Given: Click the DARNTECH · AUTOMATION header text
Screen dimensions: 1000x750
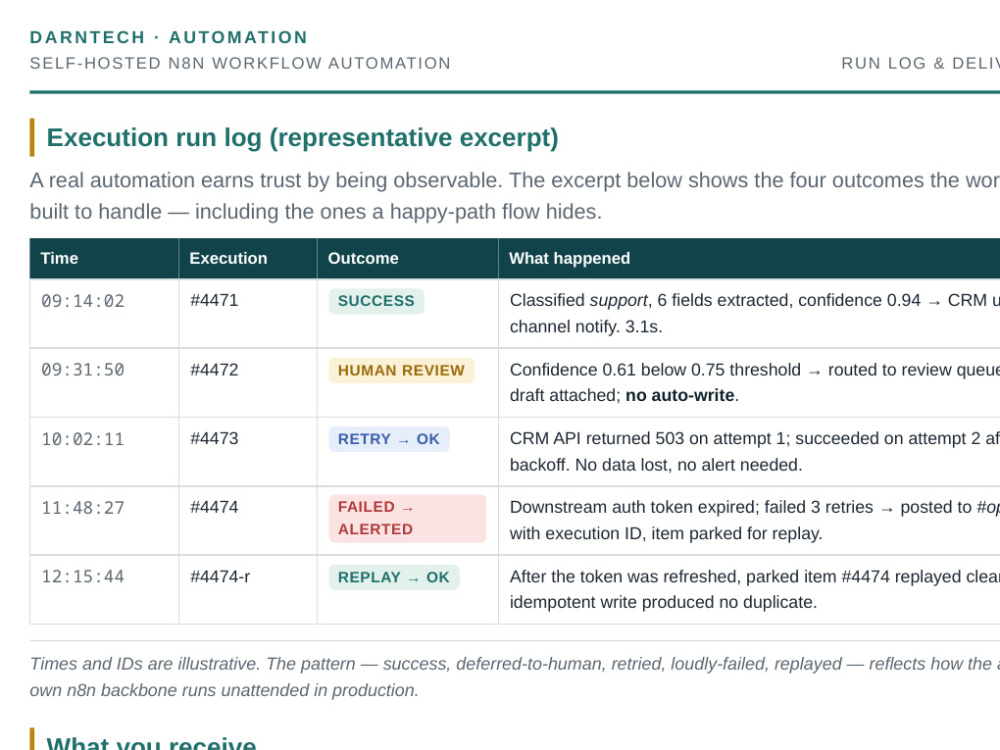Looking at the screenshot, I should tap(168, 37).
